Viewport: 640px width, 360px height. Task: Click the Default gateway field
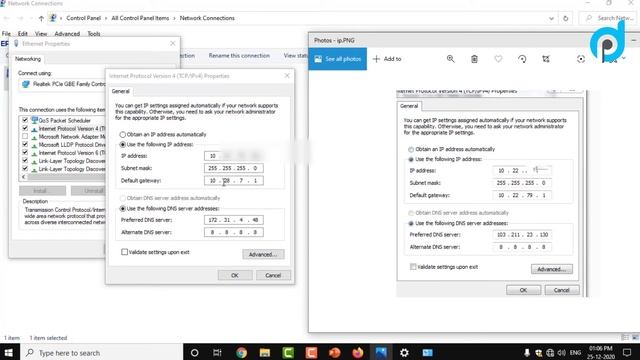233,180
